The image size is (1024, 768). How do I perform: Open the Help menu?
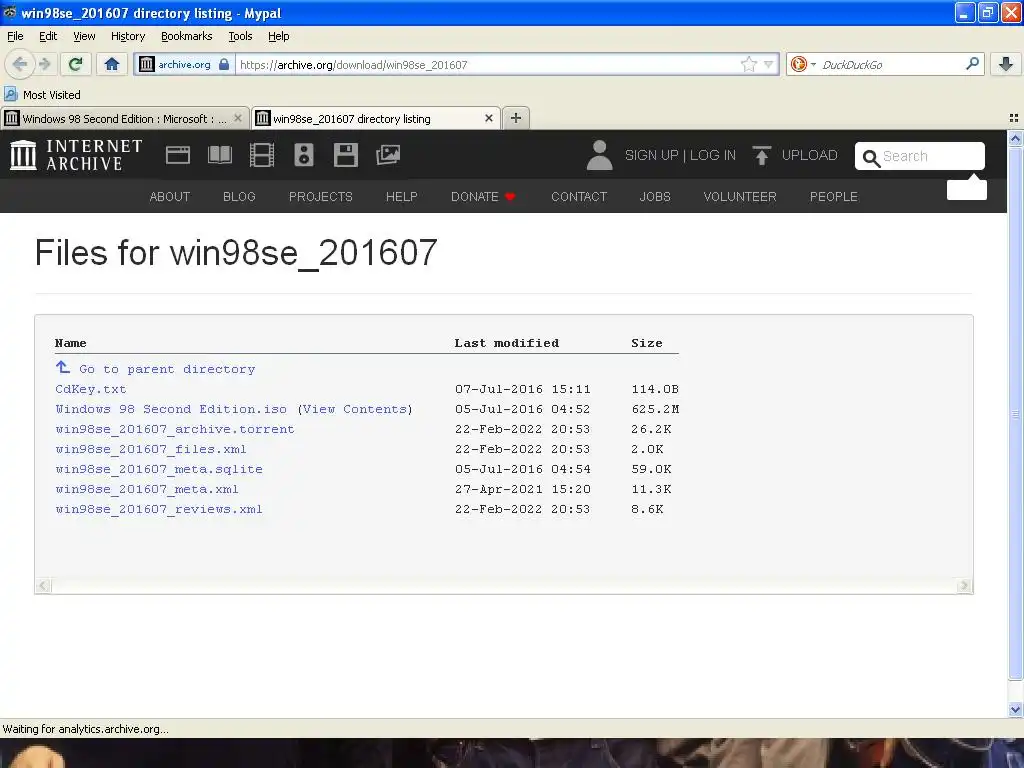tap(278, 36)
